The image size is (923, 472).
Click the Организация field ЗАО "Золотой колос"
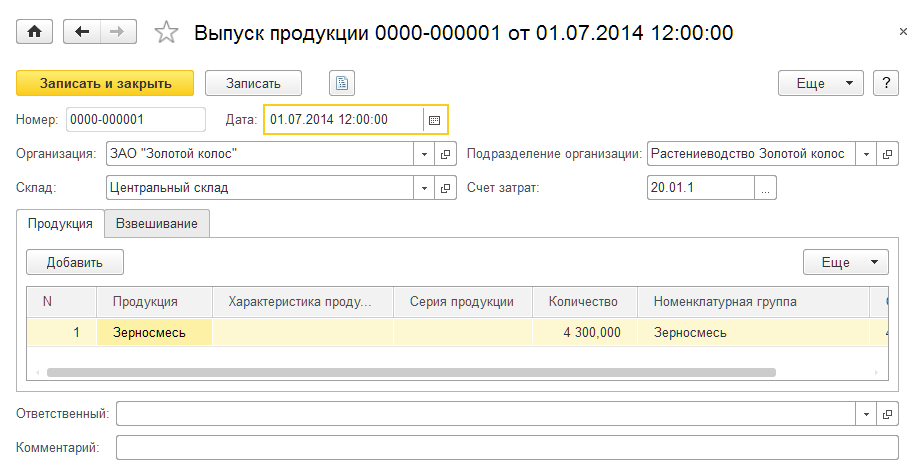coord(260,154)
